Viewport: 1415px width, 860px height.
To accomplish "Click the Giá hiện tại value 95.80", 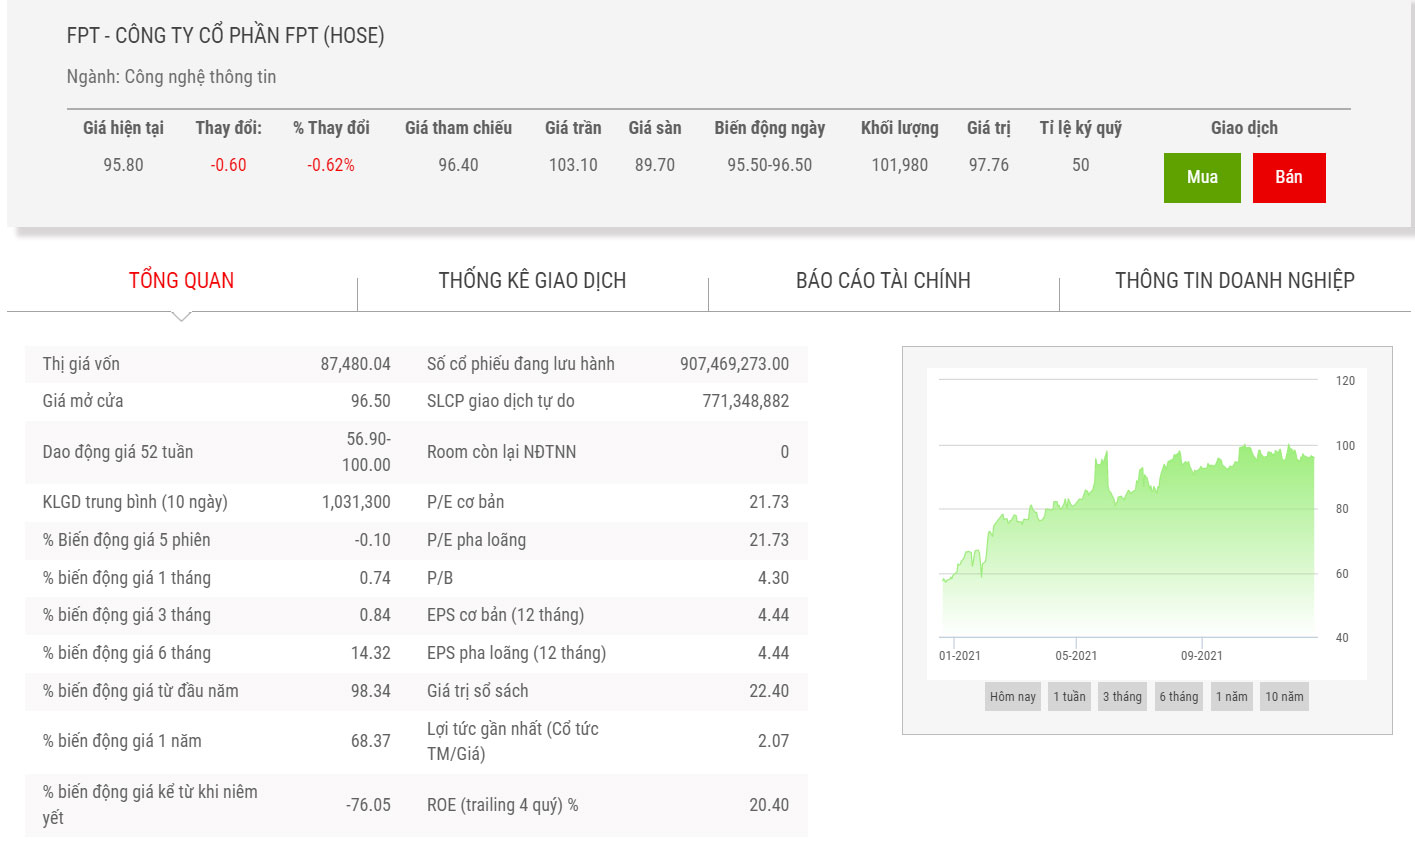I will click(x=123, y=165).
